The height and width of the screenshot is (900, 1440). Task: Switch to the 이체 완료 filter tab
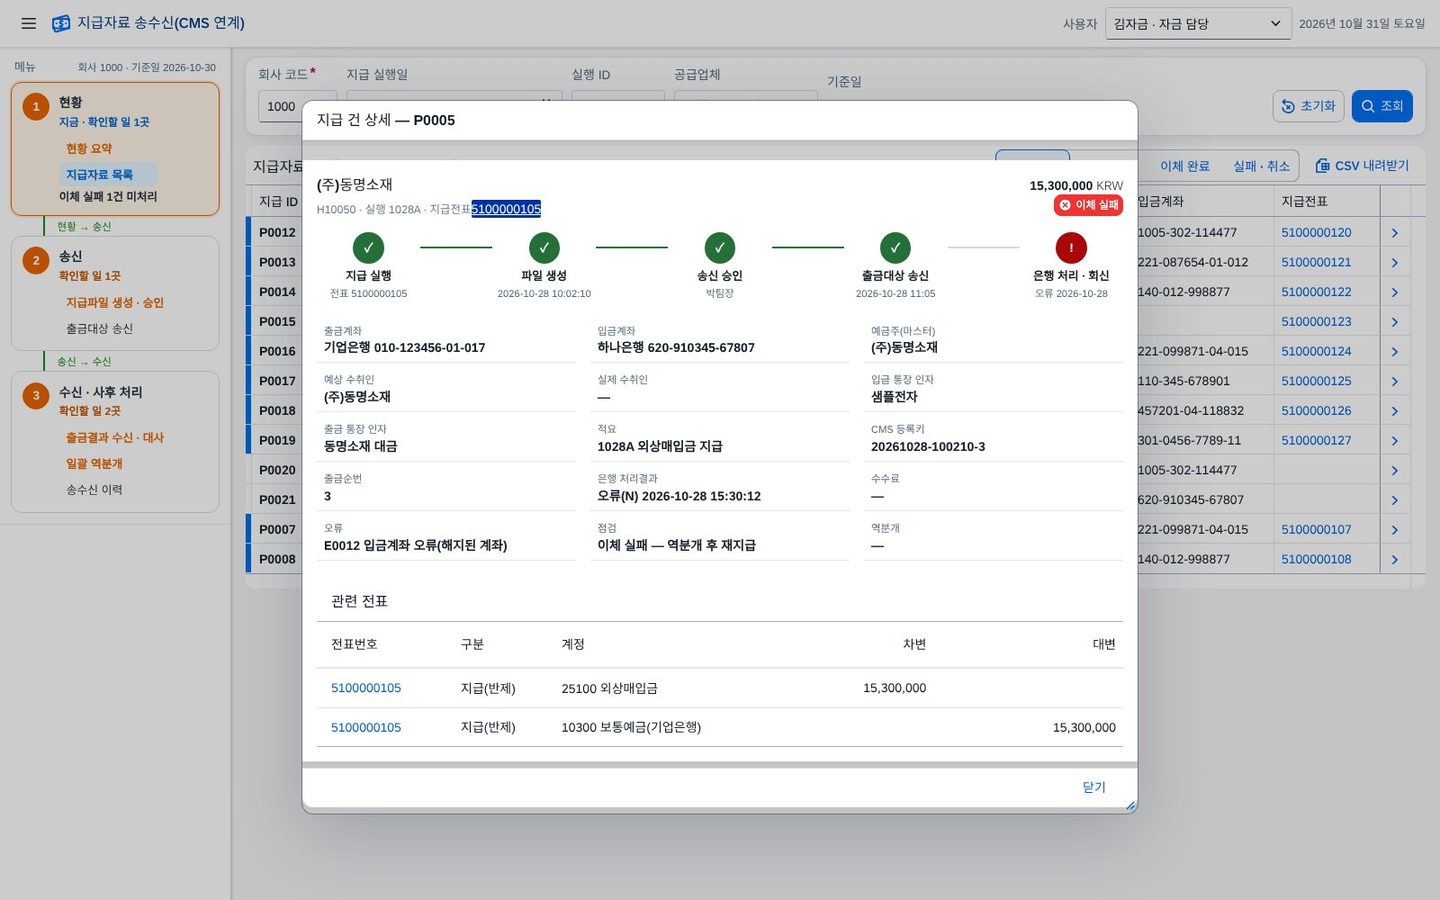point(1185,166)
